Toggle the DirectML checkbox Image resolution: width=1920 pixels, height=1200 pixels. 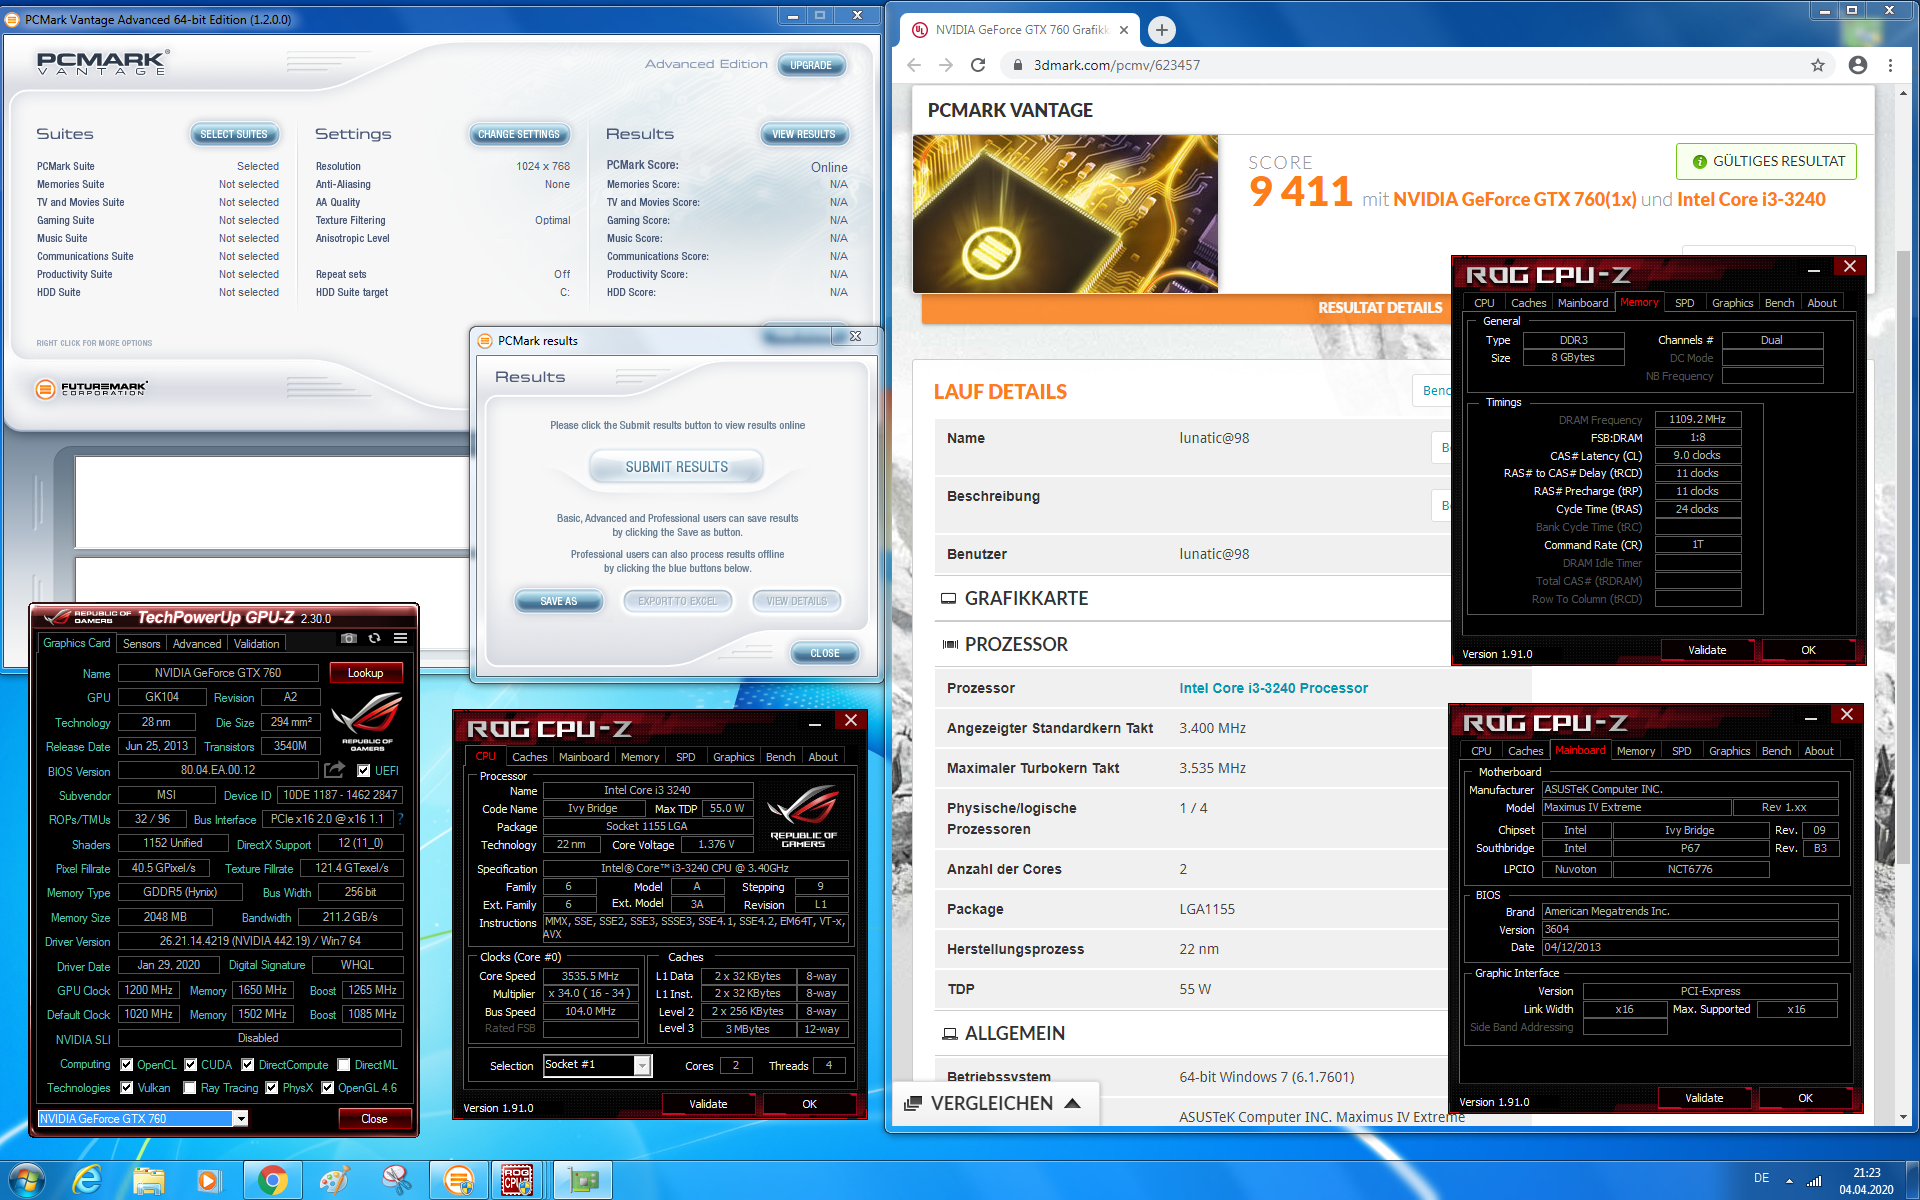(x=344, y=1065)
